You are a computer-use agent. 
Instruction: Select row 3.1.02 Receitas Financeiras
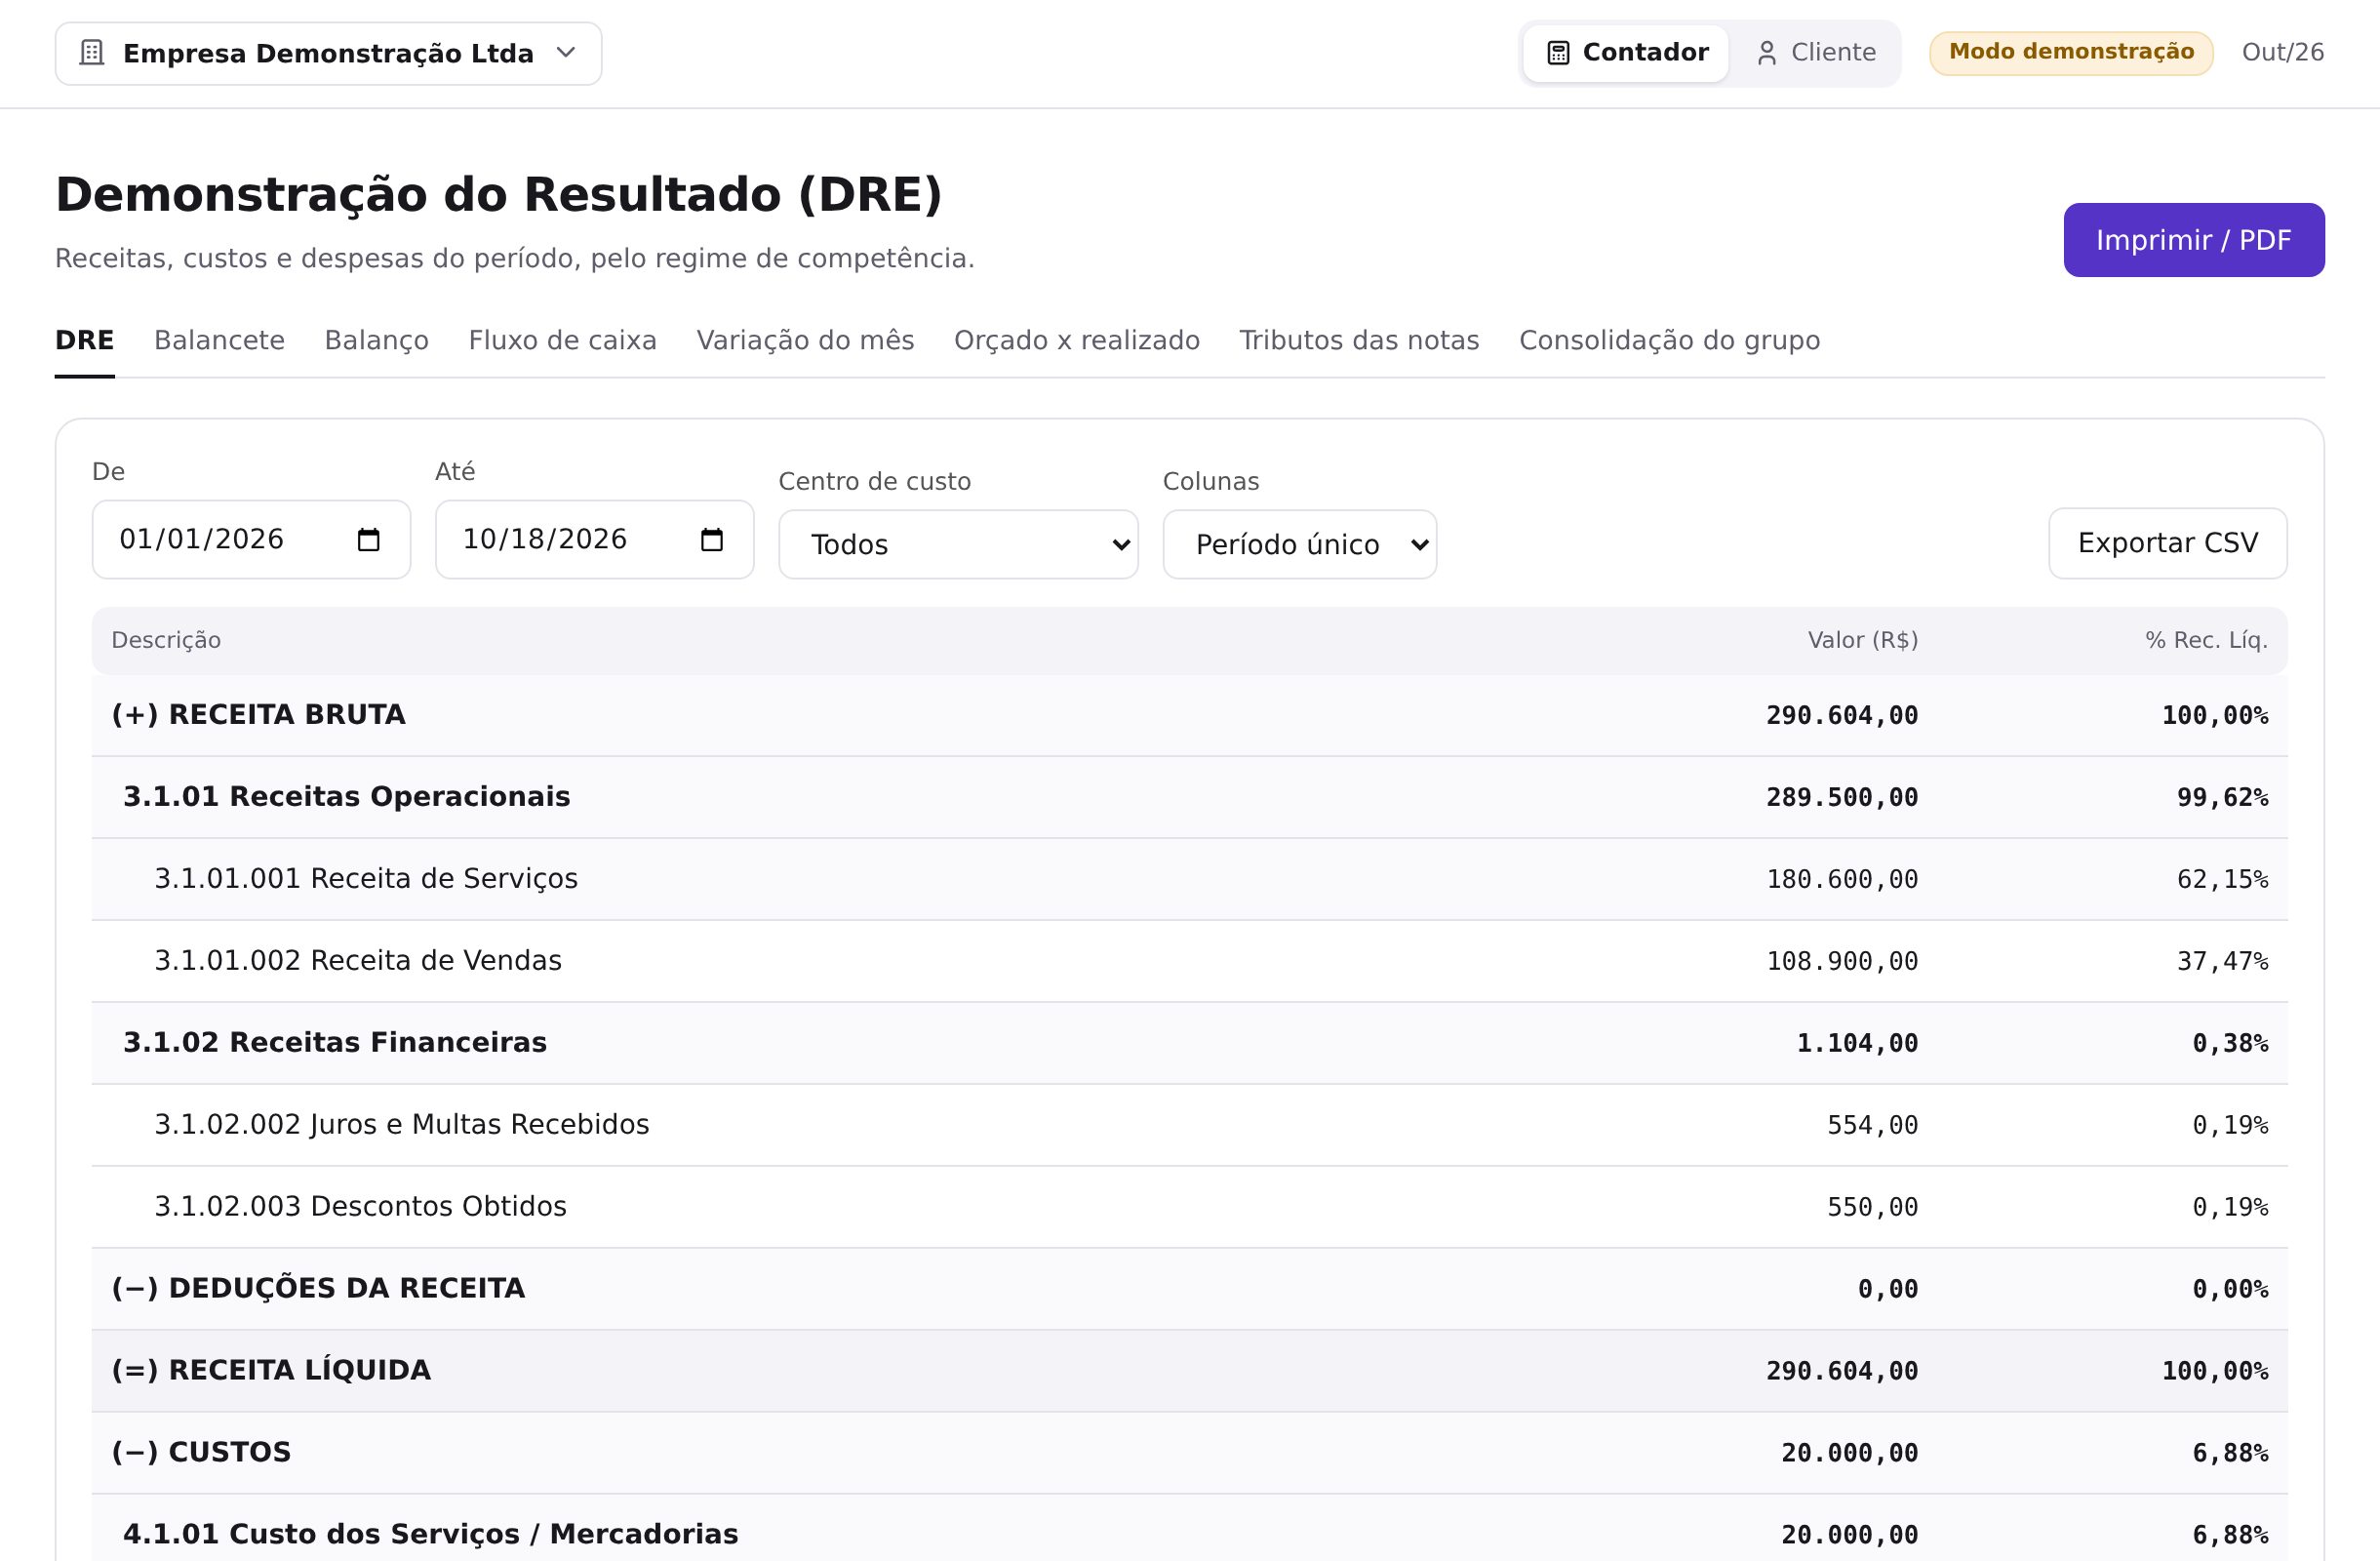1189,1043
